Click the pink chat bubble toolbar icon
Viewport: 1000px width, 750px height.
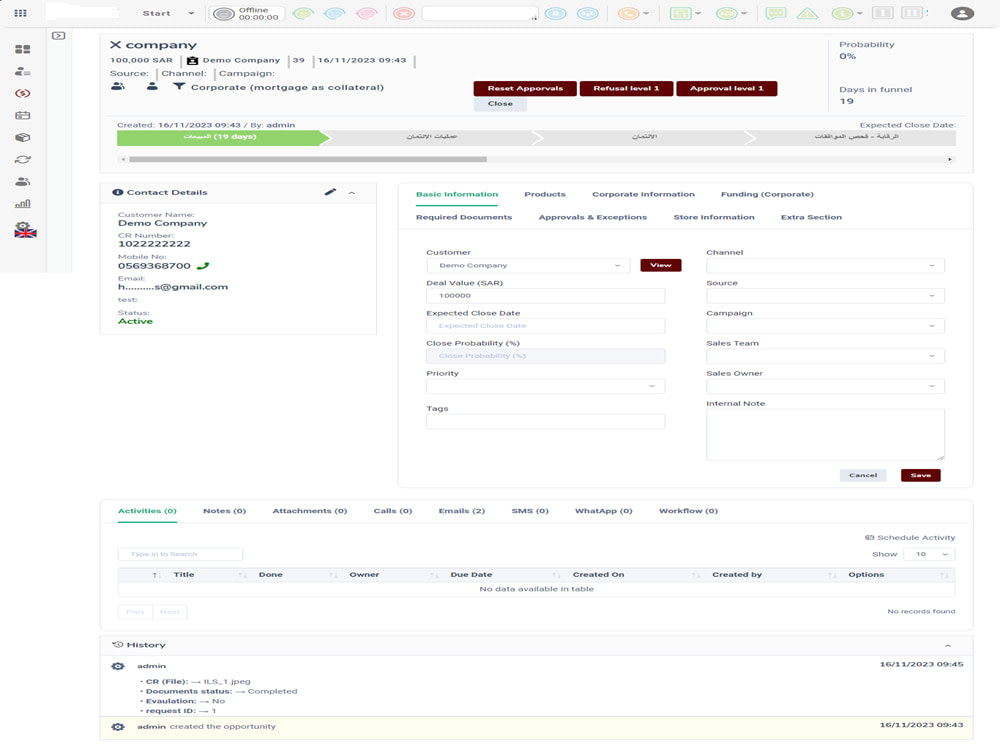367,13
